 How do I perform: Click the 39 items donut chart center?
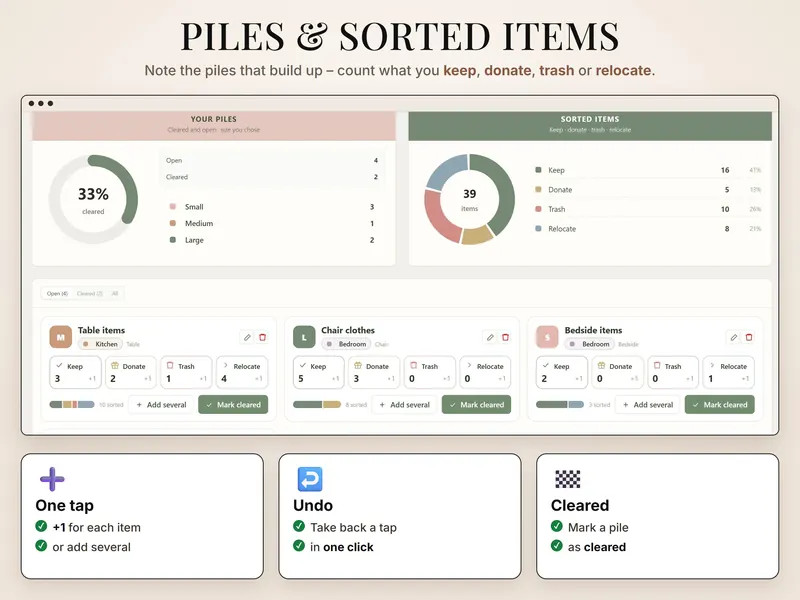pyautogui.click(x=469, y=199)
